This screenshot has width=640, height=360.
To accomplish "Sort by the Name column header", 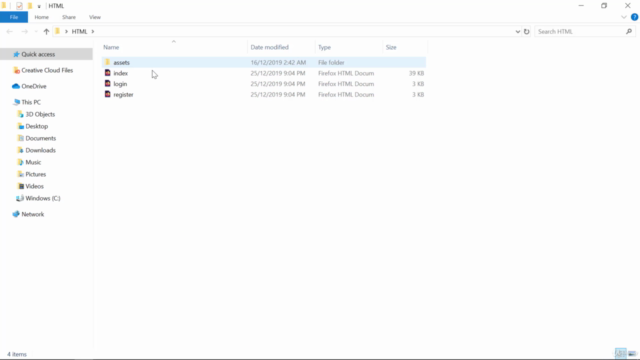I will [111, 47].
